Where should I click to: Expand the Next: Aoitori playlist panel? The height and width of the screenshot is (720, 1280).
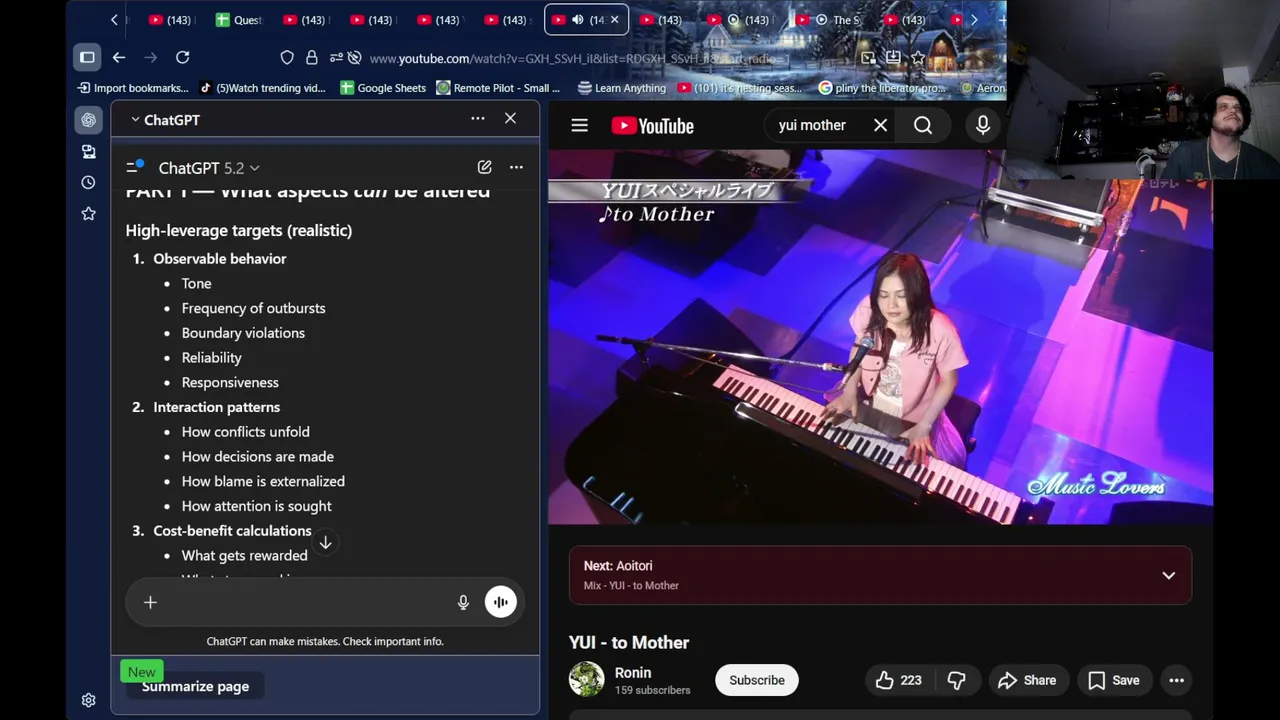pyautogui.click(x=1168, y=575)
